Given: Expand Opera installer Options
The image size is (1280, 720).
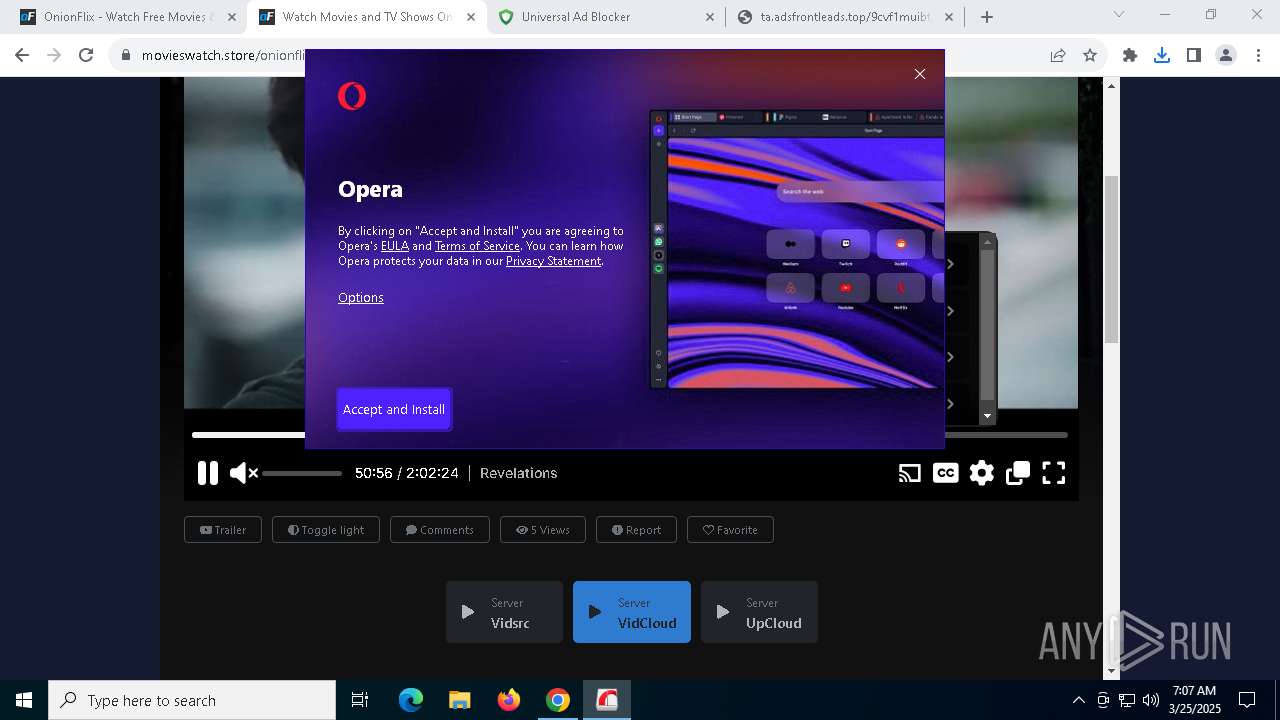Looking at the screenshot, I should [361, 297].
